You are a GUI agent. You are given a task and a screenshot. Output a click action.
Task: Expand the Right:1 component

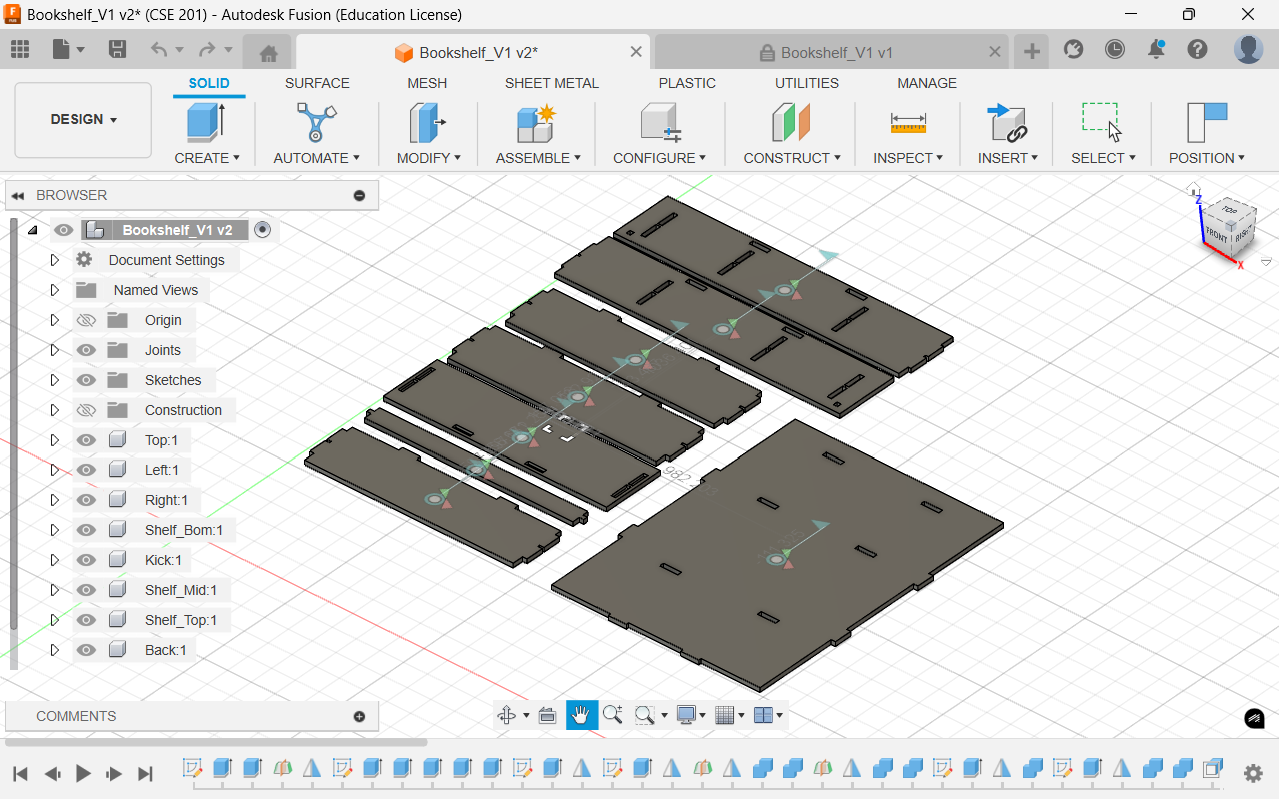tap(55, 500)
